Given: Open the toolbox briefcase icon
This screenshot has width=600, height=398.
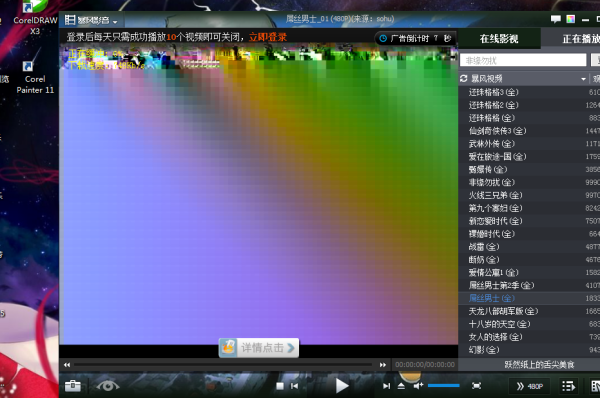Looking at the screenshot, I should click(73, 386).
